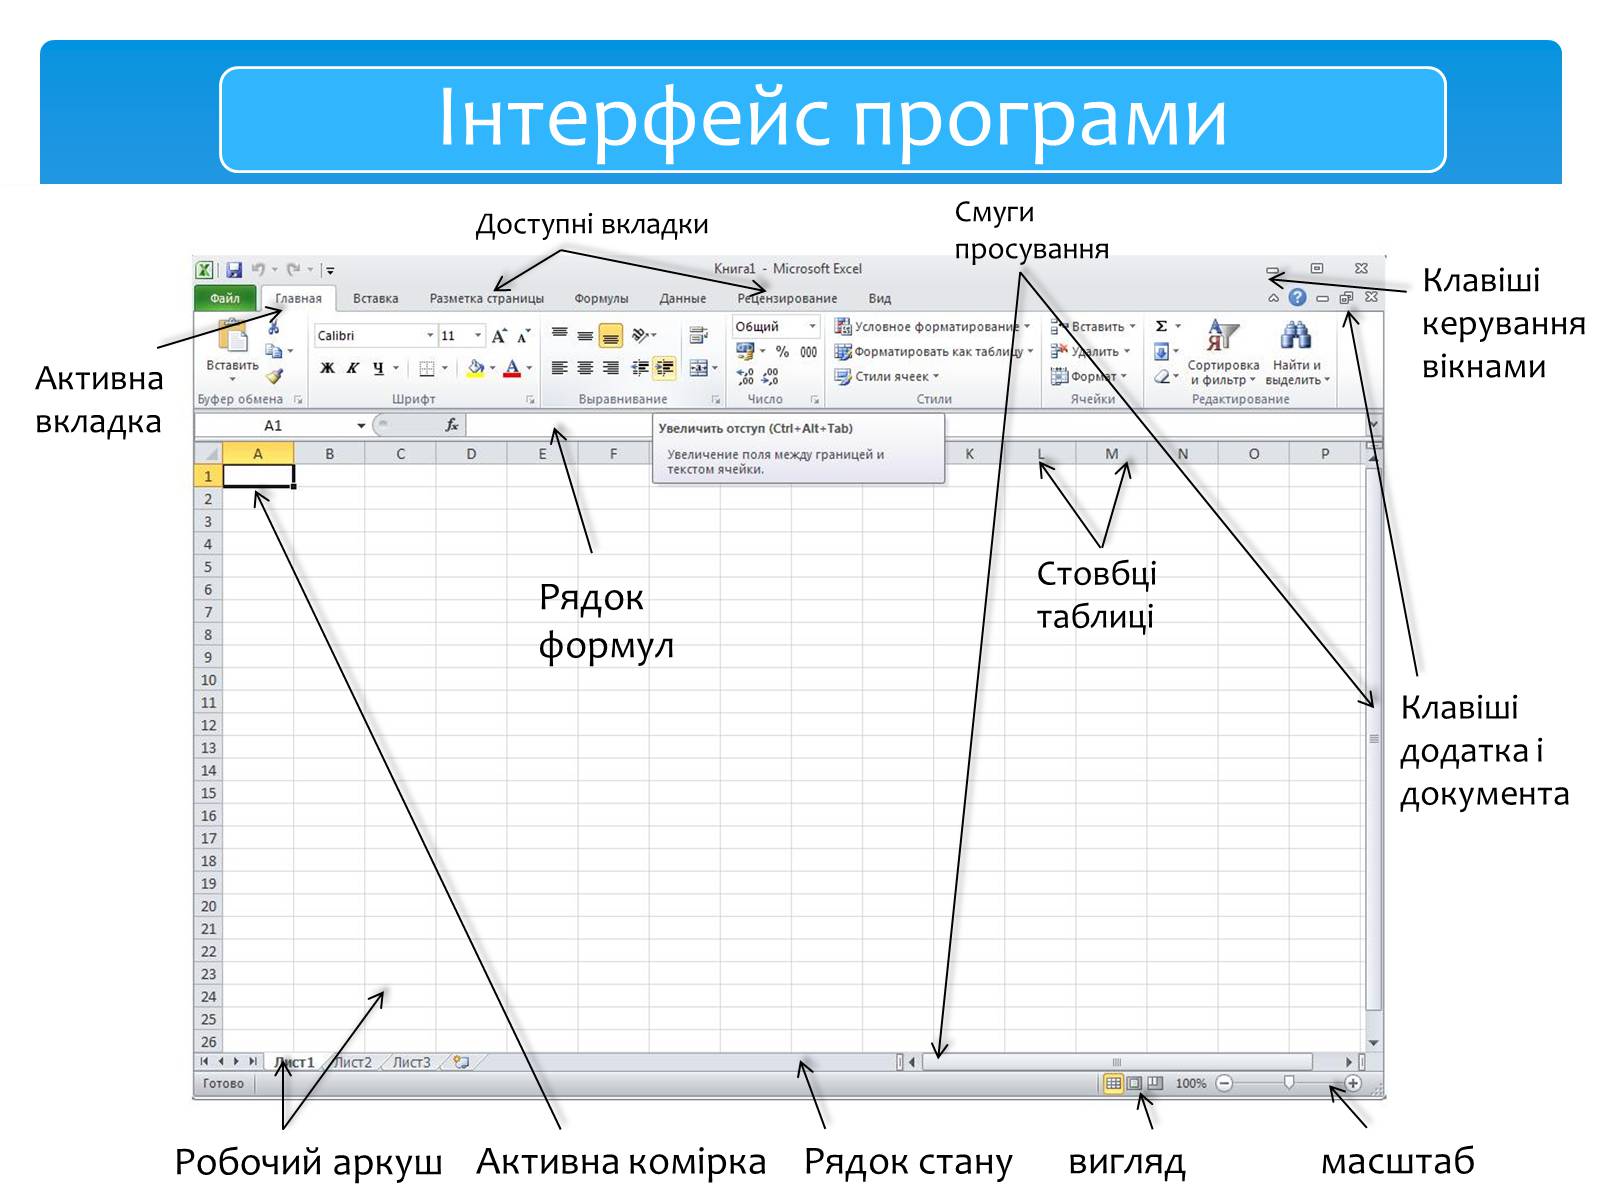1600x1200 pixels.
Task: Click the Find and Select binoculars icon
Action: (1296, 337)
